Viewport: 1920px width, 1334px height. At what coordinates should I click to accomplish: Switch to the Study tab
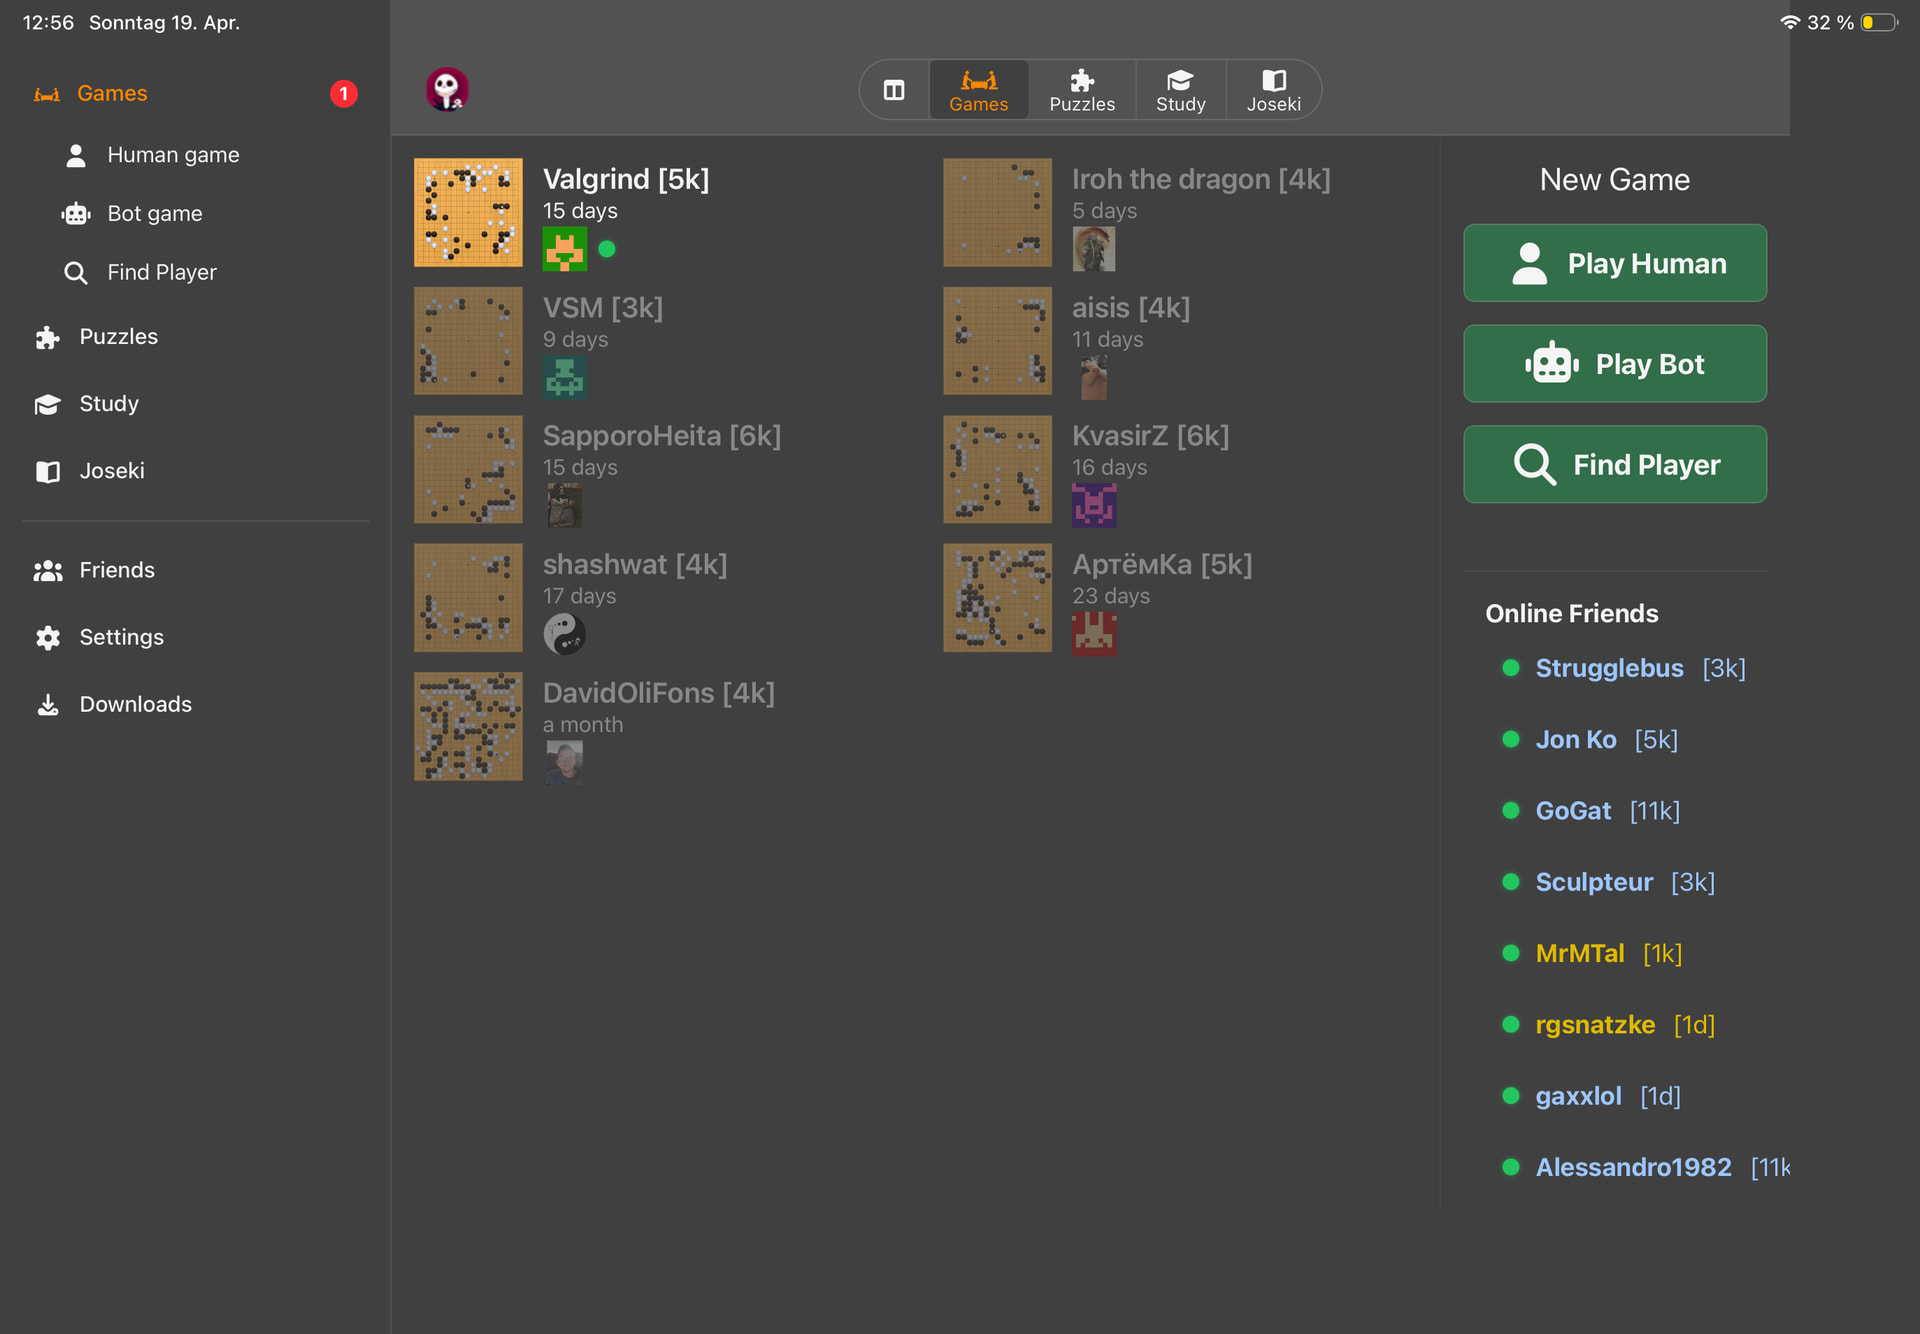click(x=1180, y=90)
